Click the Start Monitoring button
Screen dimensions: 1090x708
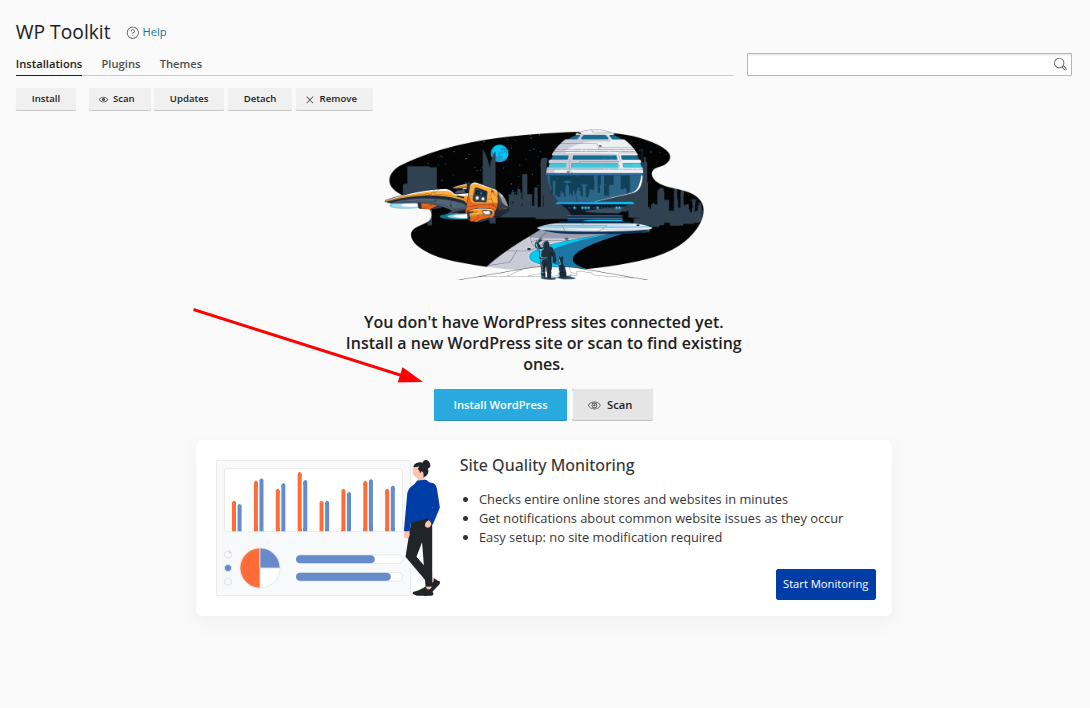pyautogui.click(x=826, y=584)
